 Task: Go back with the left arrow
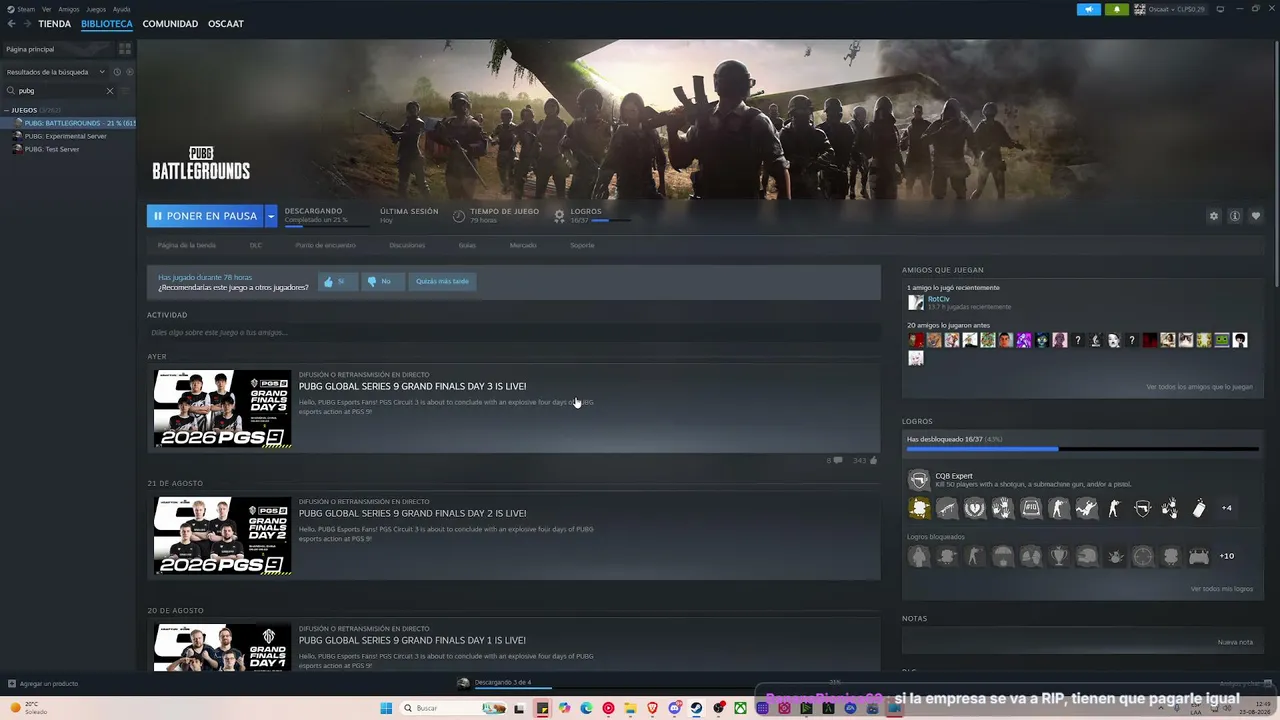point(12,24)
